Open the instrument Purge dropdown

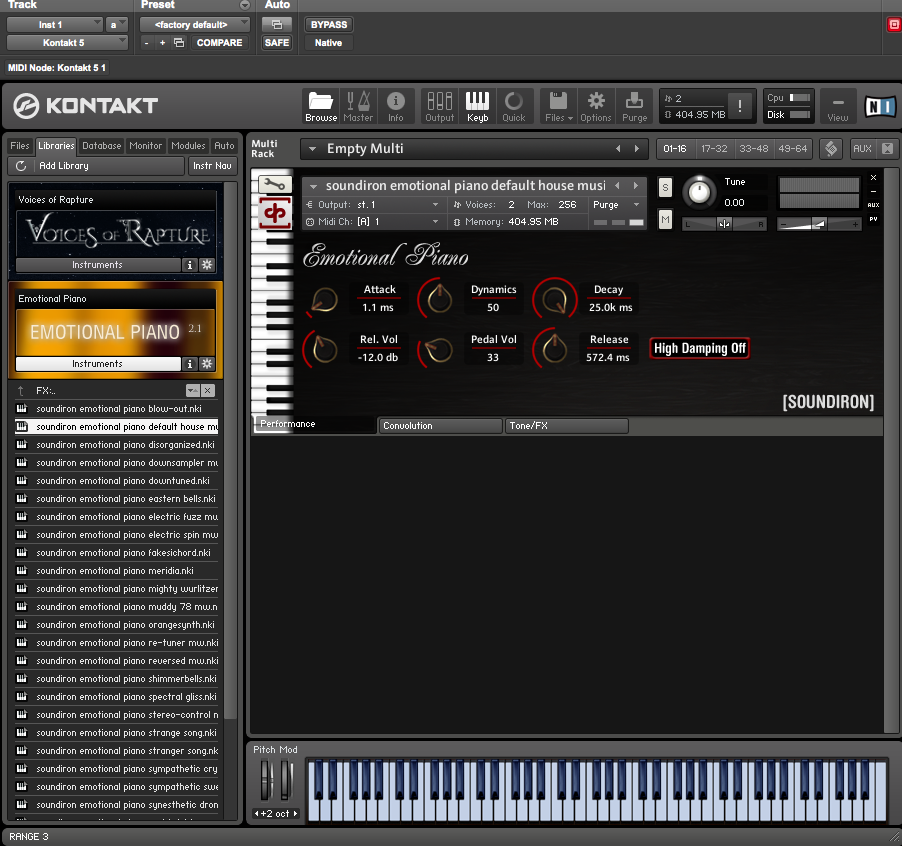coord(616,205)
